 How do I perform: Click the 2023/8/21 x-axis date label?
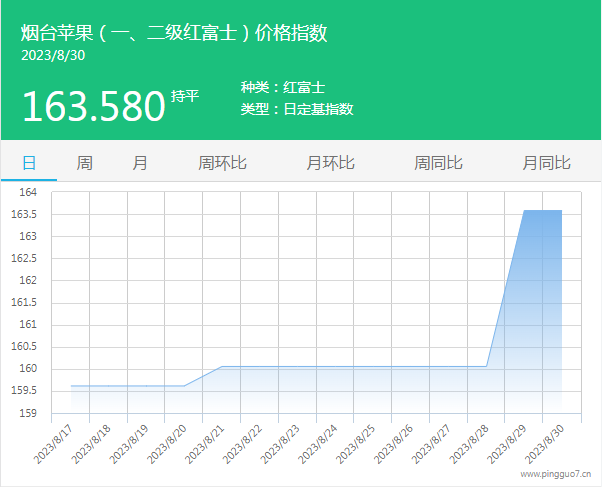pyautogui.click(x=205, y=442)
